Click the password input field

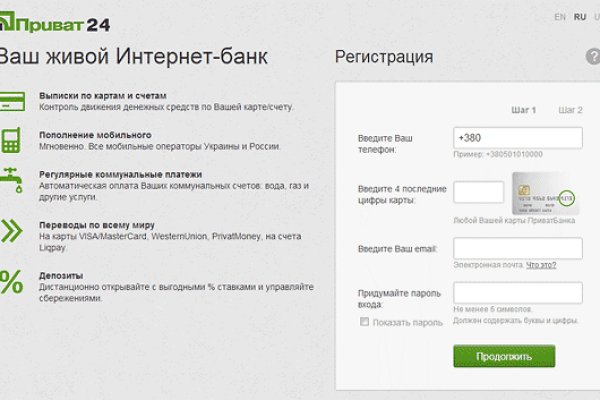click(x=517, y=292)
